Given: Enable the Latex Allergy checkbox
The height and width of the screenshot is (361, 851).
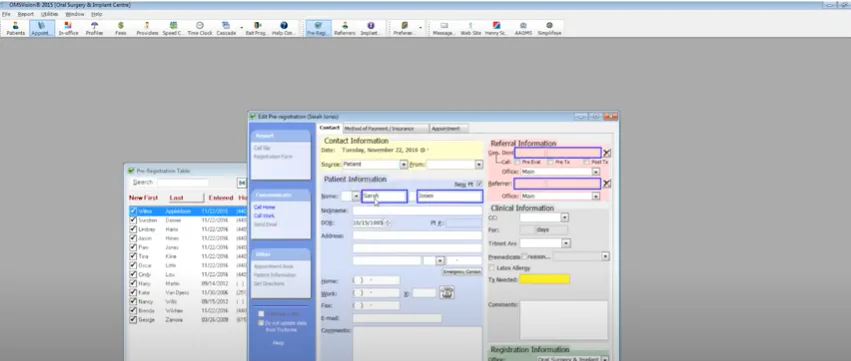Looking at the screenshot, I should tap(492, 268).
